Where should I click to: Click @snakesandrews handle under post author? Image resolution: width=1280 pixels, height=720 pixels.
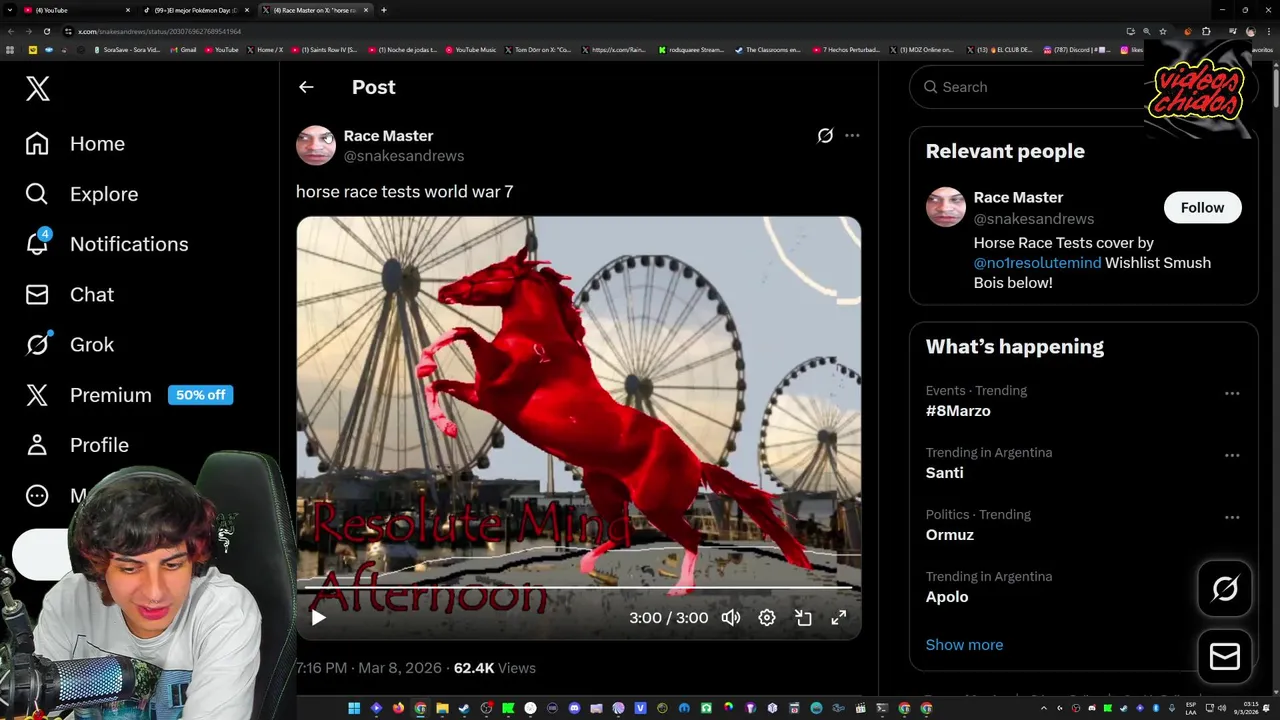pos(404,156)
